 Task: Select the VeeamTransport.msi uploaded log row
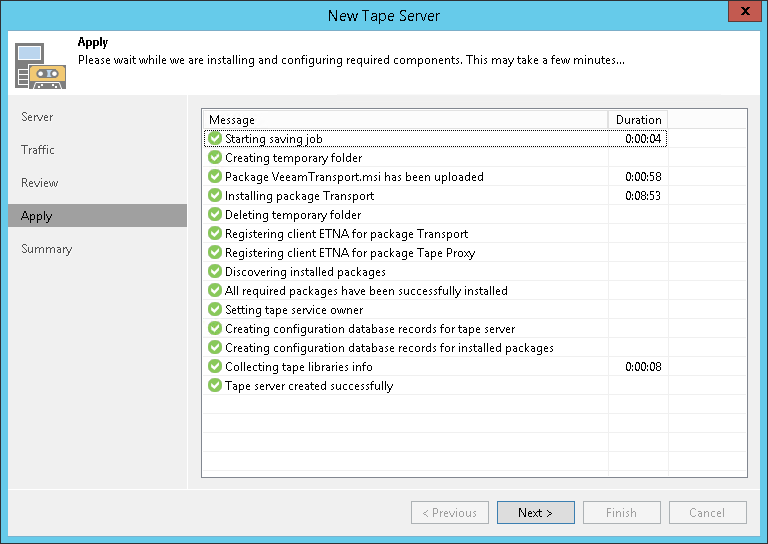pyautogui.click(x=354, y=177)
